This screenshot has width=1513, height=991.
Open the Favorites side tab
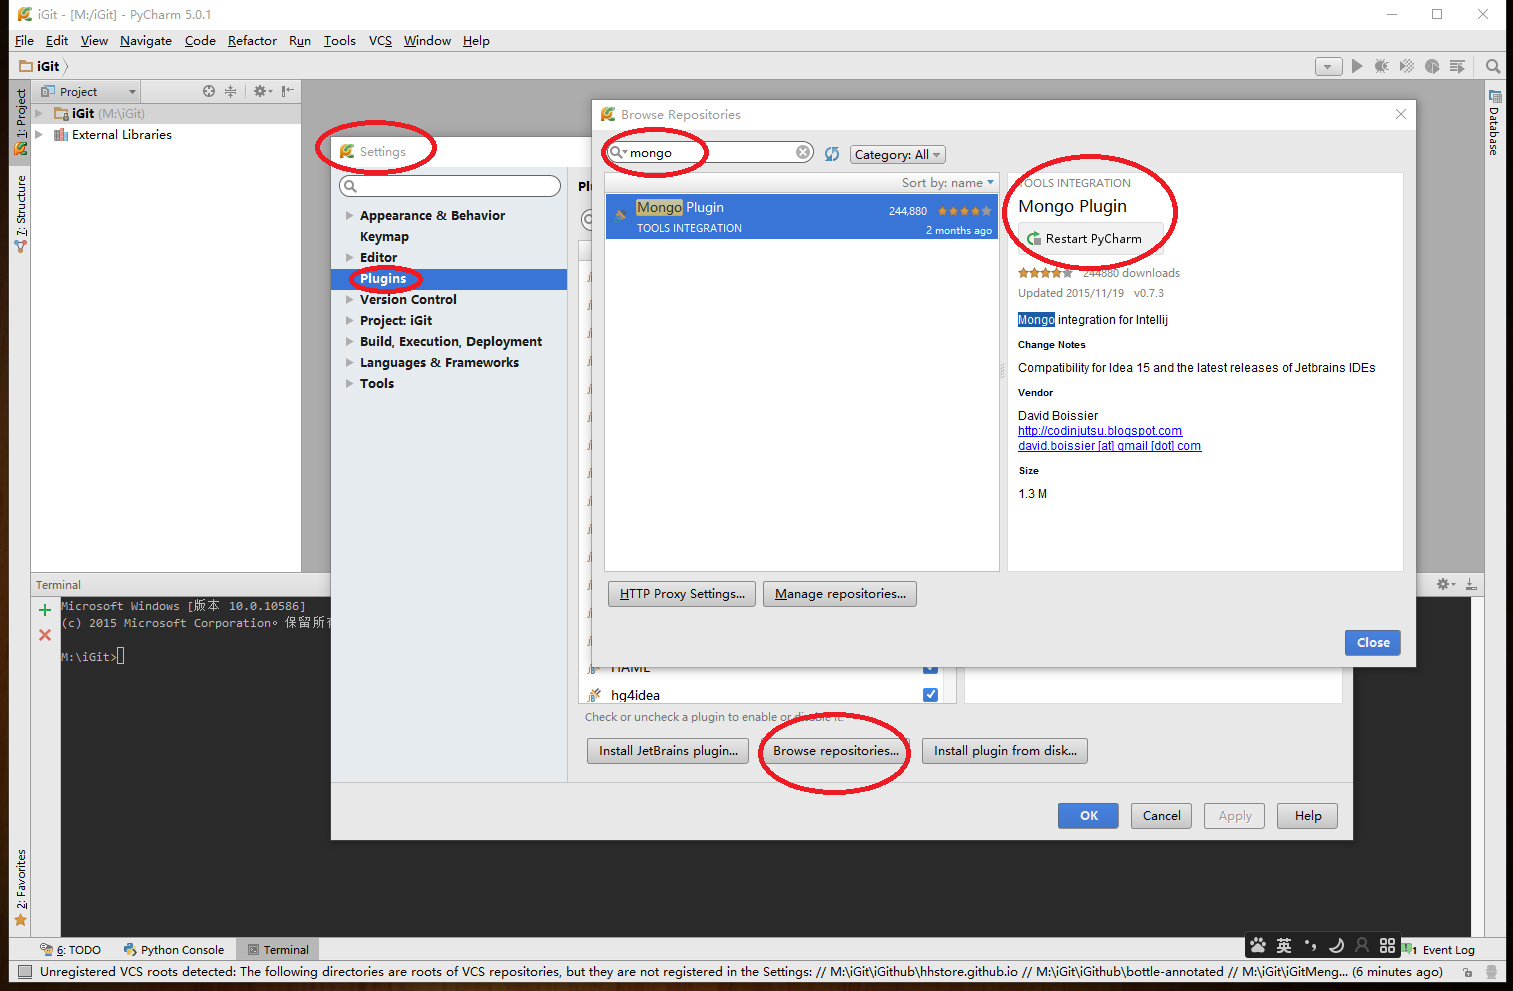click(x=20, y=887)
